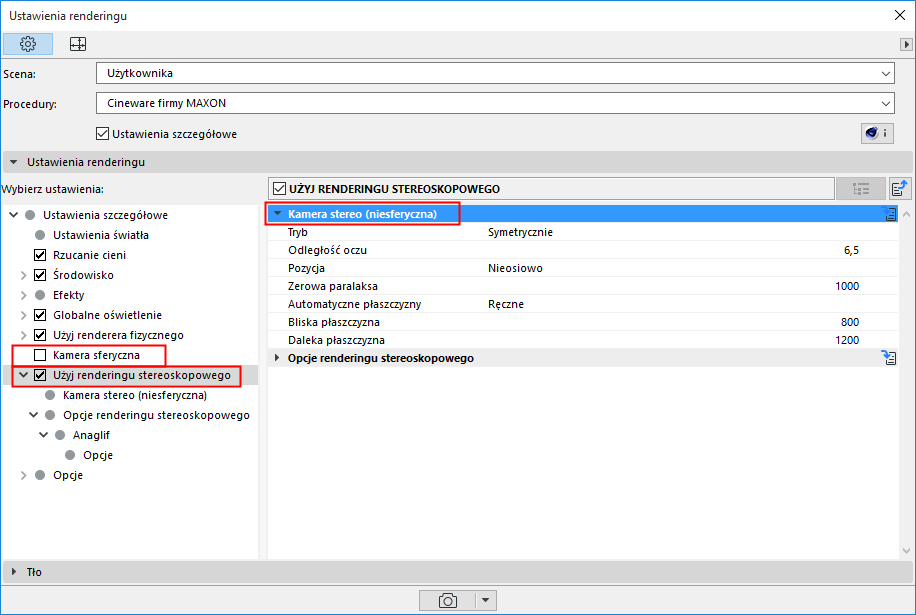Uncheck Rzucanie cieni
This screenshot has width=916, height=615.
pyautogui.click(x=40, y=255)
